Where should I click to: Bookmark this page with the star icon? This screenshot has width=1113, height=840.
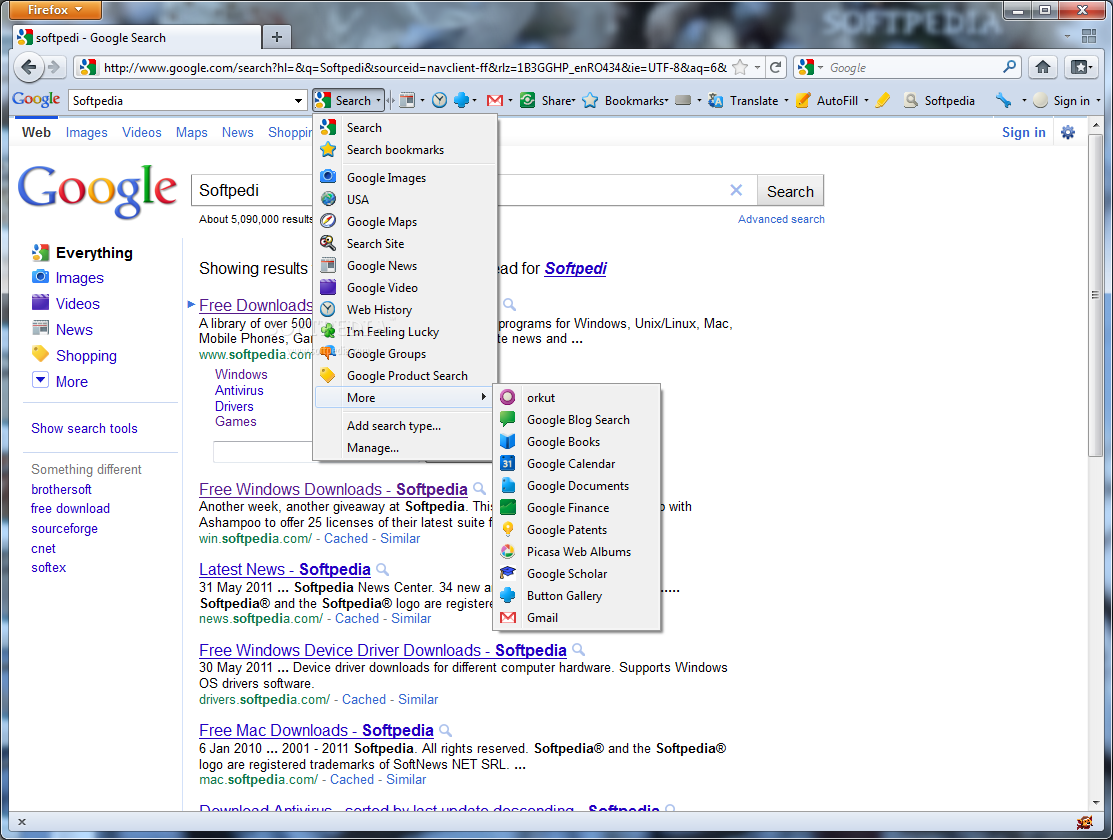coord(740,67)
